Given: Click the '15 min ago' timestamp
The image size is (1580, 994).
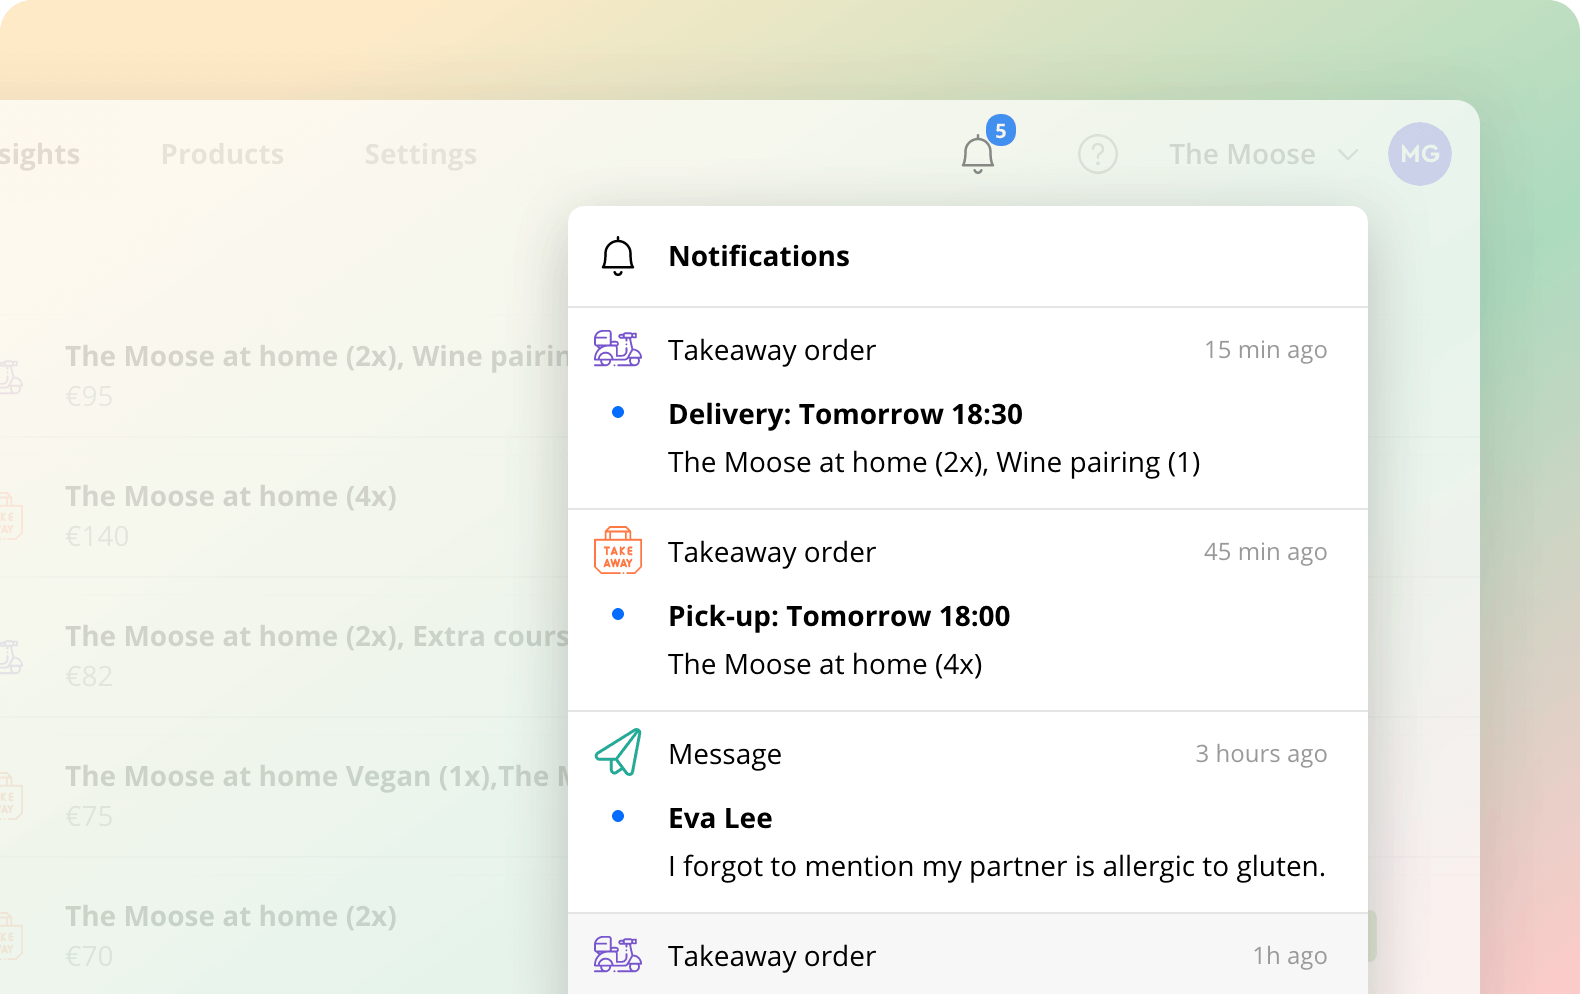Looking at the screenshot, I should (x=1265, y=350).
